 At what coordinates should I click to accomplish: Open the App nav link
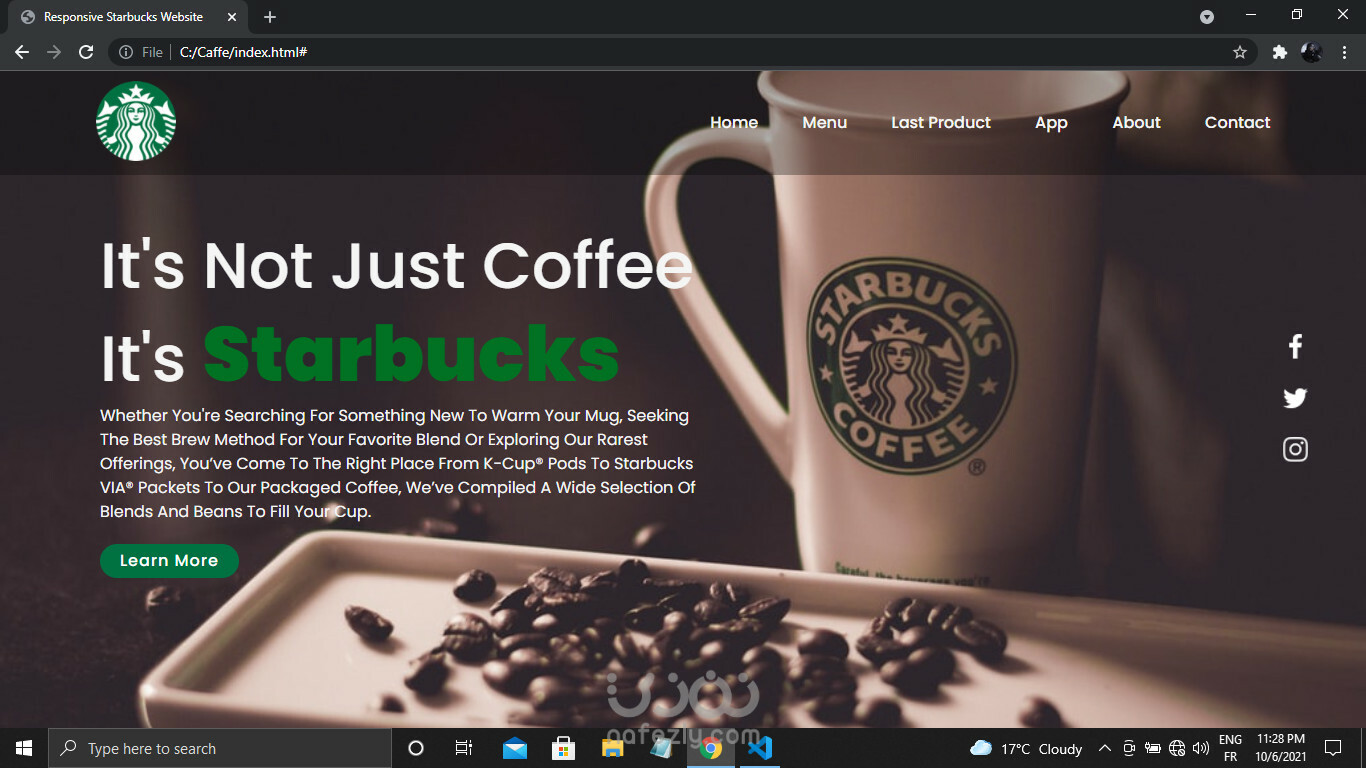point(1051,123)
